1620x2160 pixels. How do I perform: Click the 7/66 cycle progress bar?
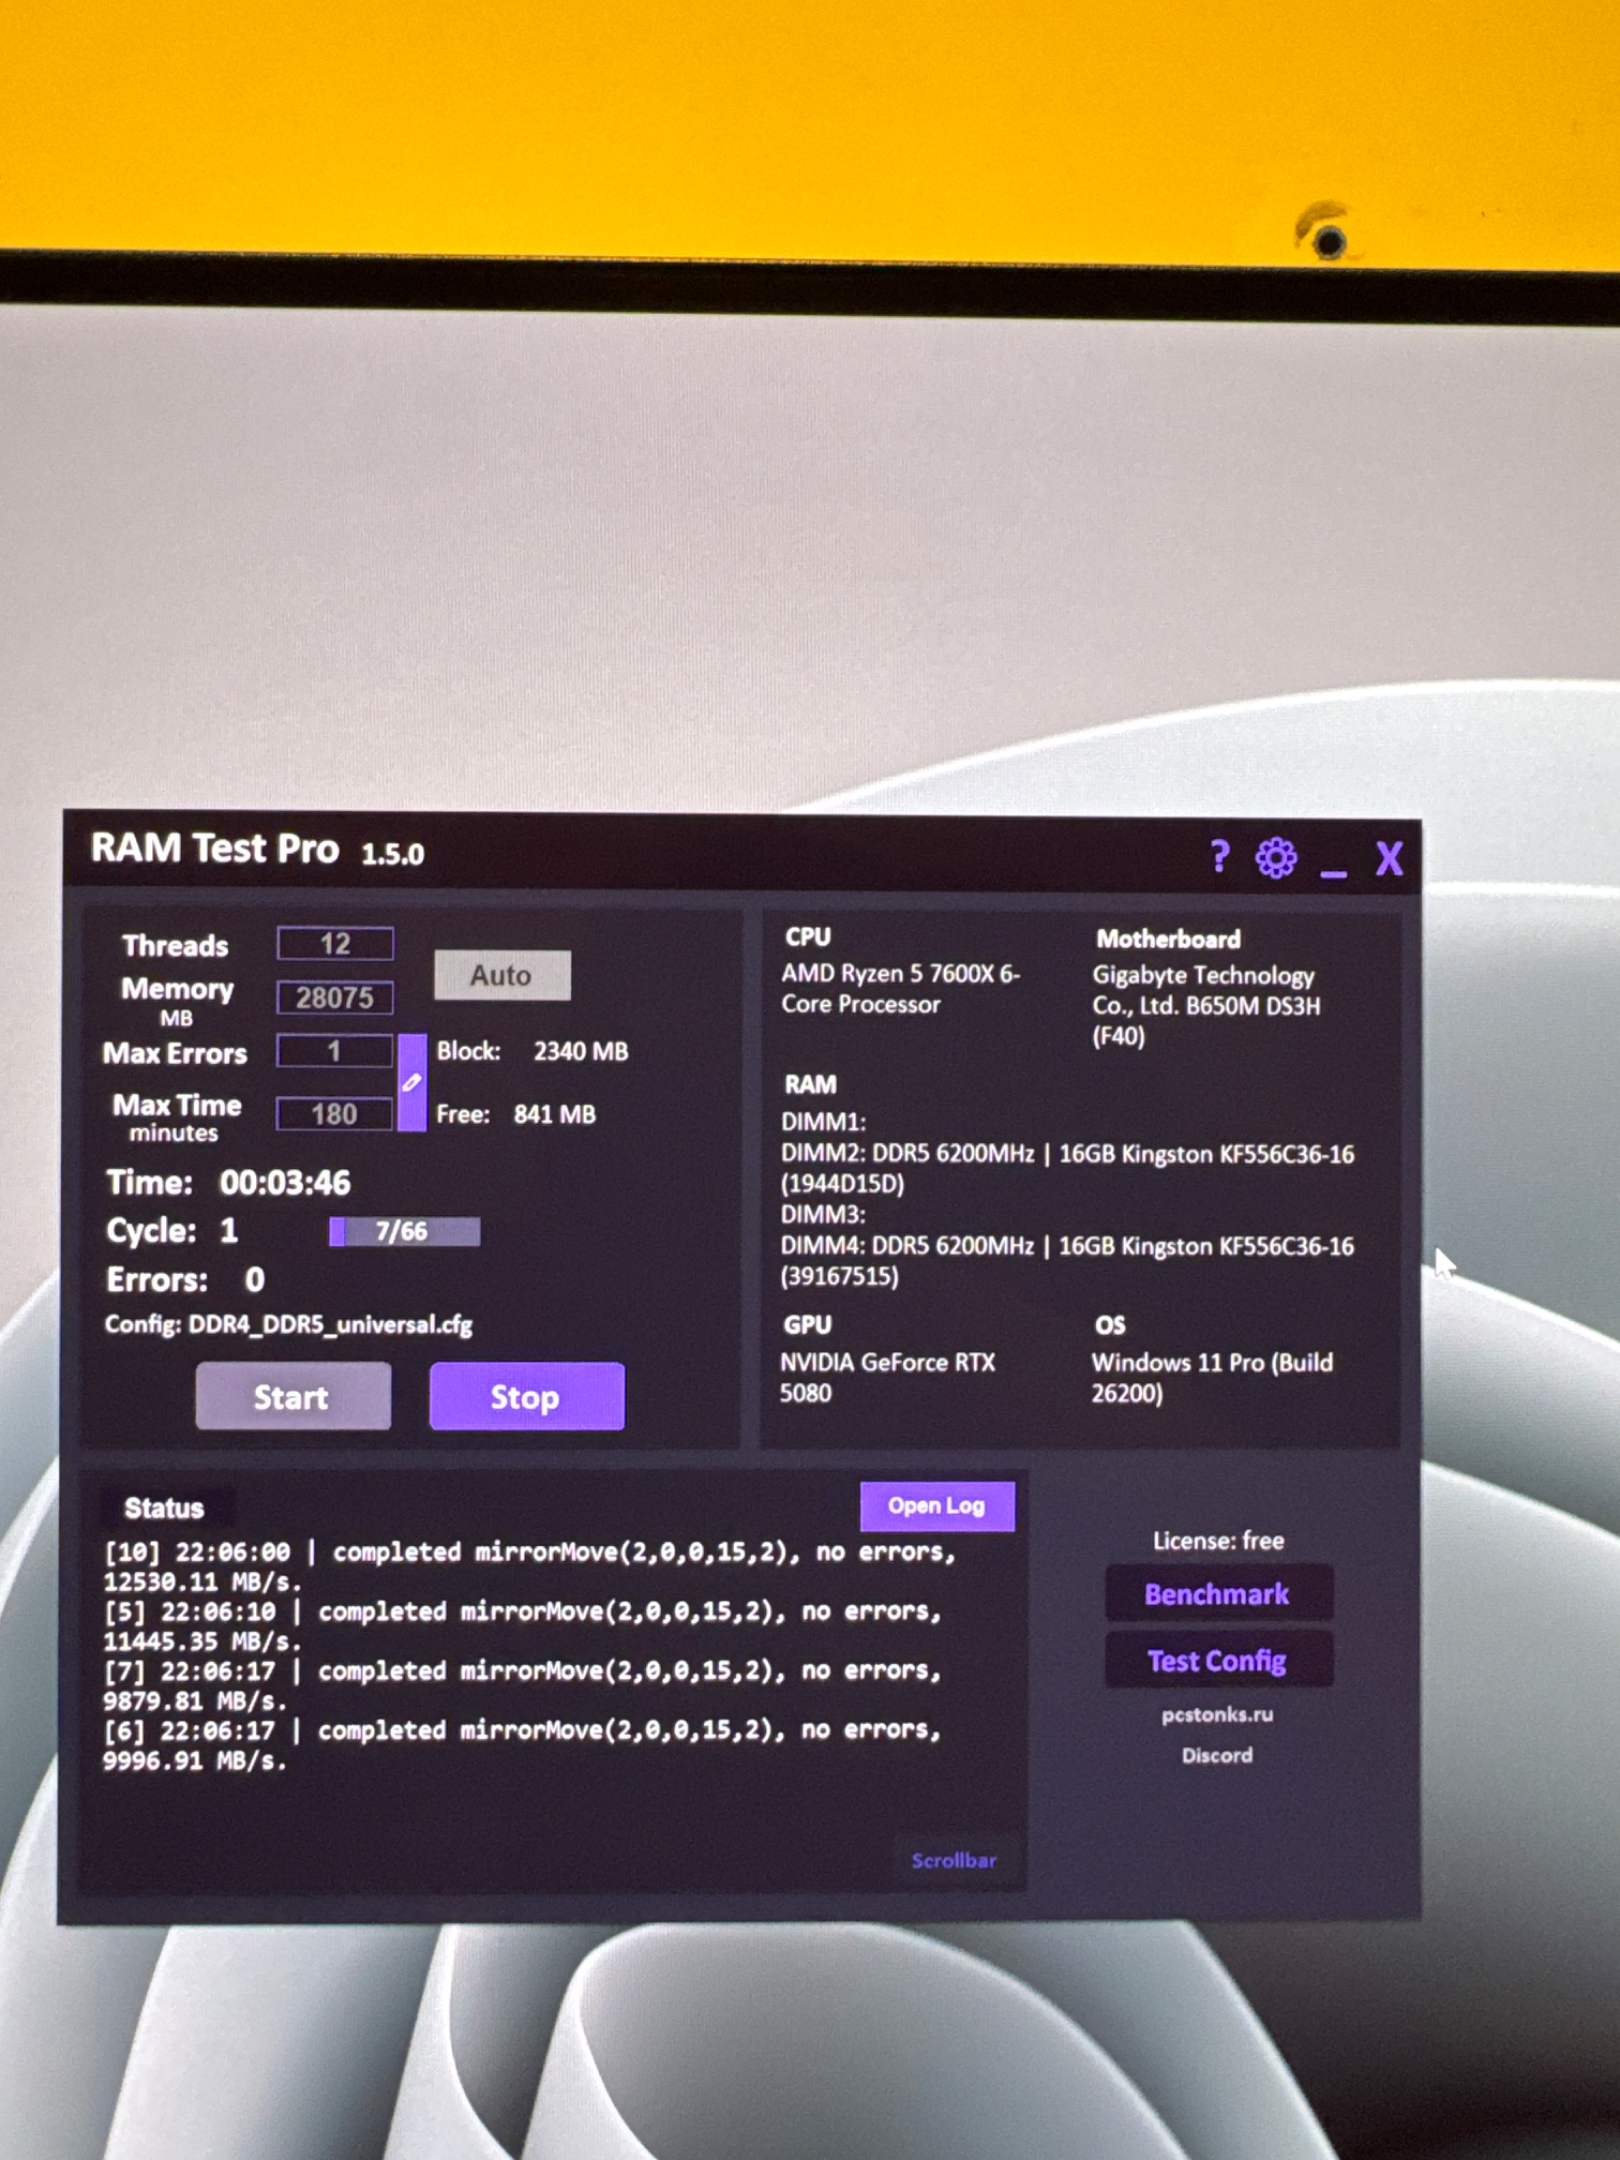404,1231
